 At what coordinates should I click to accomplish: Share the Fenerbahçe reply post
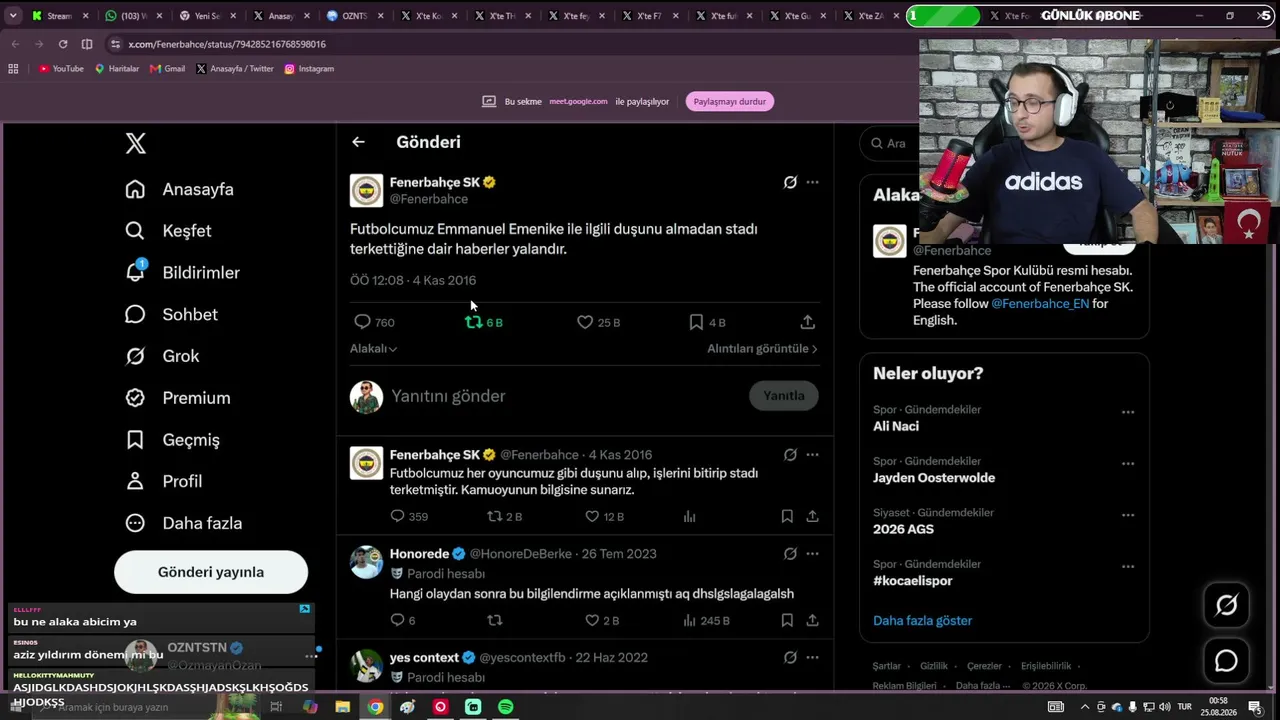click(x=812, y=516)
